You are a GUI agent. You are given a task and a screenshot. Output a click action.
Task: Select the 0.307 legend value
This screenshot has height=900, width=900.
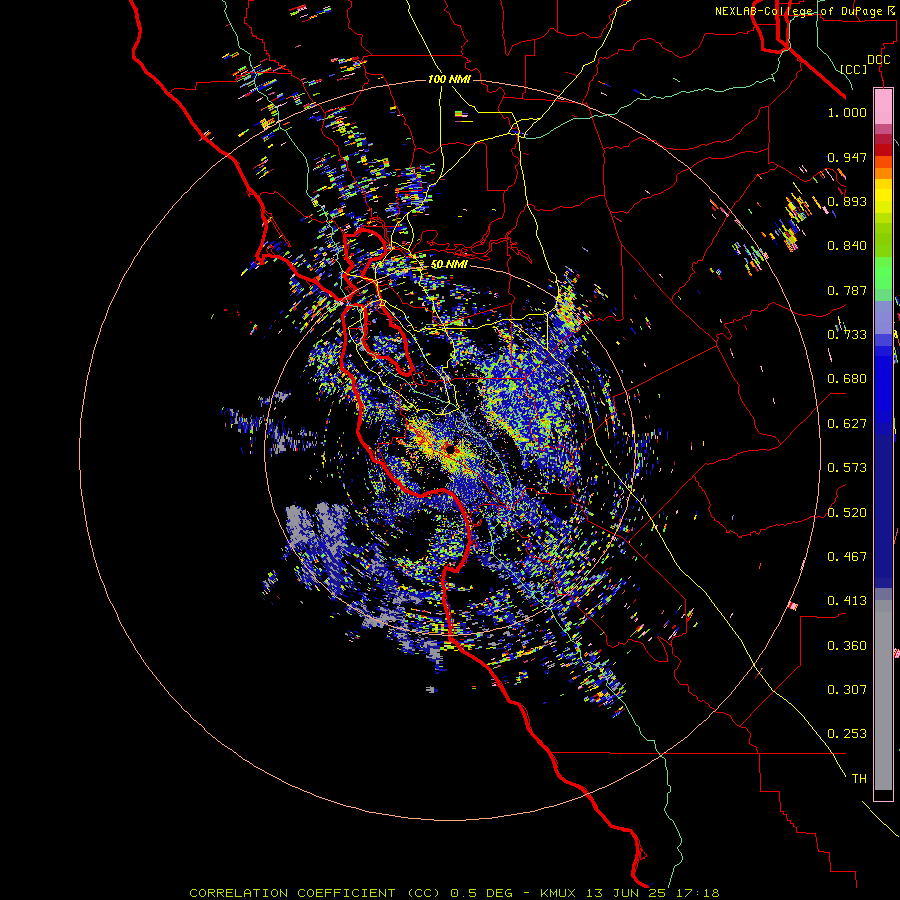tap(847, 690)
